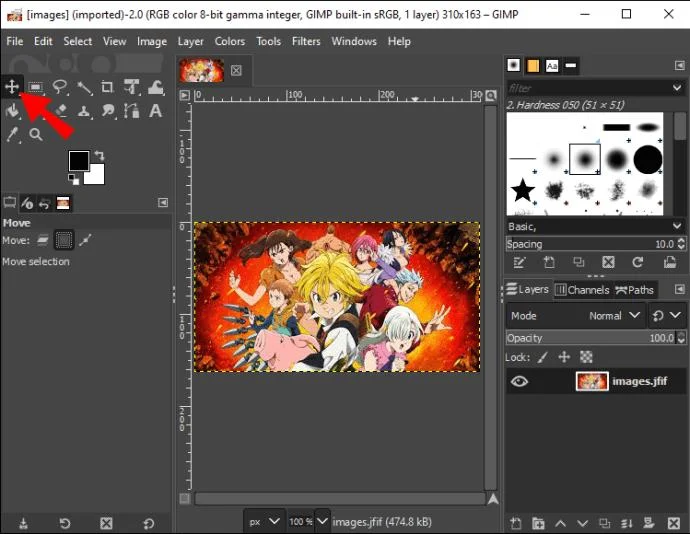This screenshot has height=534, width=690.
Task: Choose the solid black round brush
Action: tap(648, 159)
